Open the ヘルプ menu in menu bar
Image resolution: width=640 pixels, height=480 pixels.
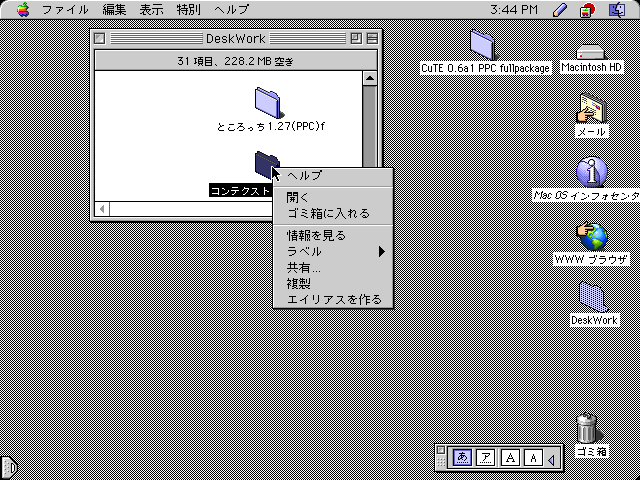(231, 9)
